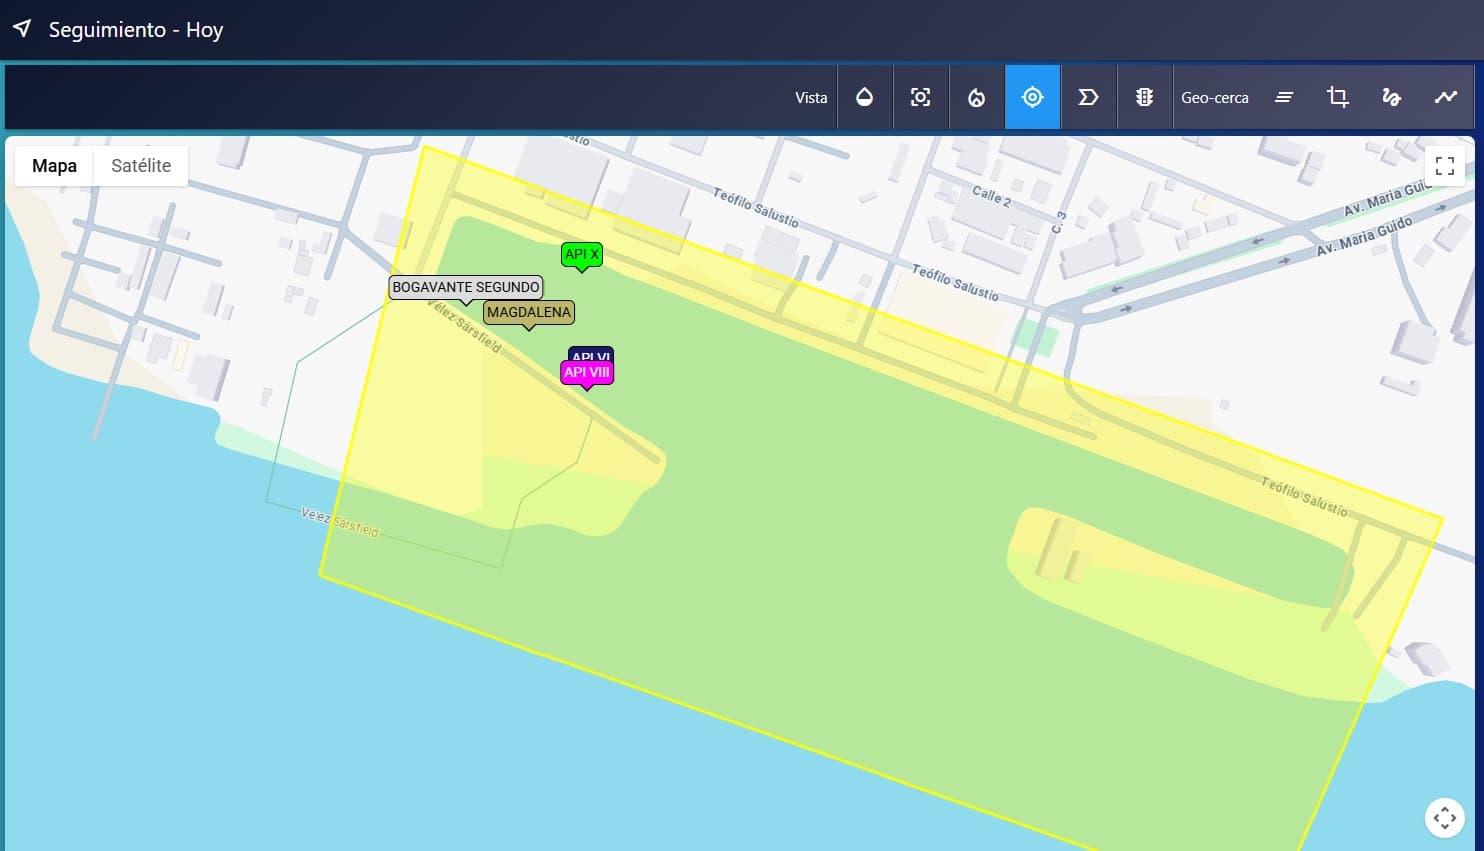
Task: Select the MAGDALENA vessel marker
Action: pyautogui.click(x=529, y=312)
